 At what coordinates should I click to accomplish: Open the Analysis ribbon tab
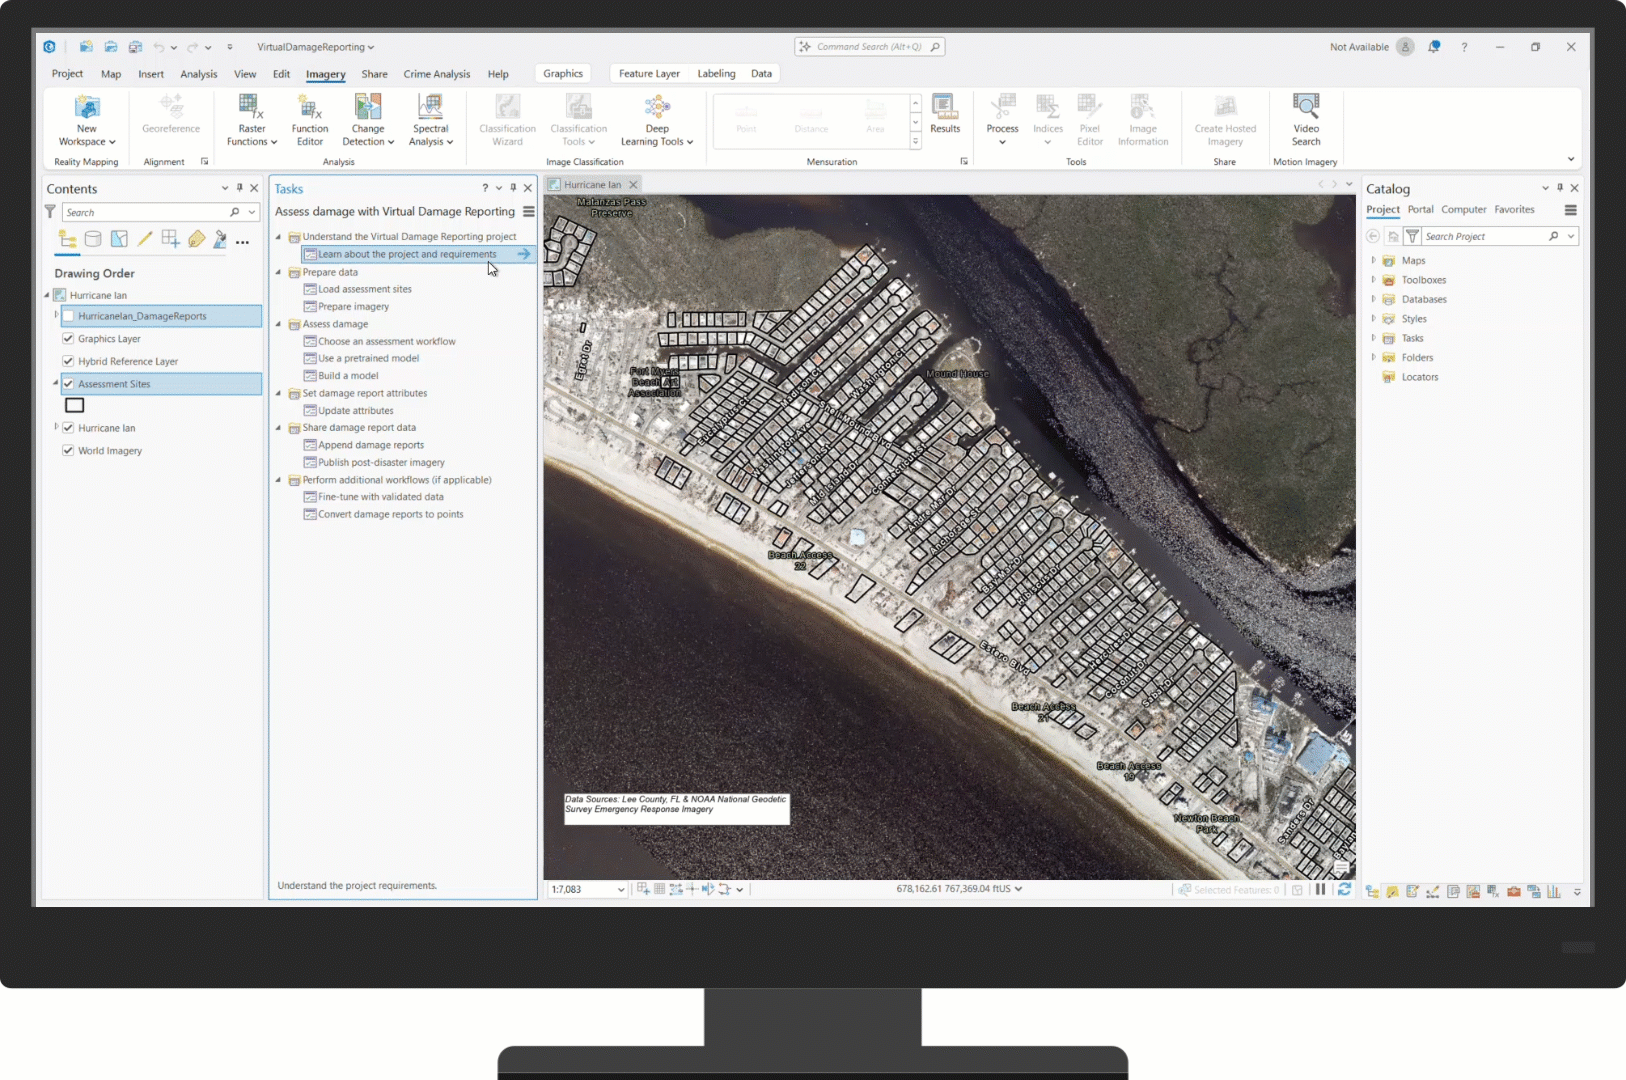point(198,74)
